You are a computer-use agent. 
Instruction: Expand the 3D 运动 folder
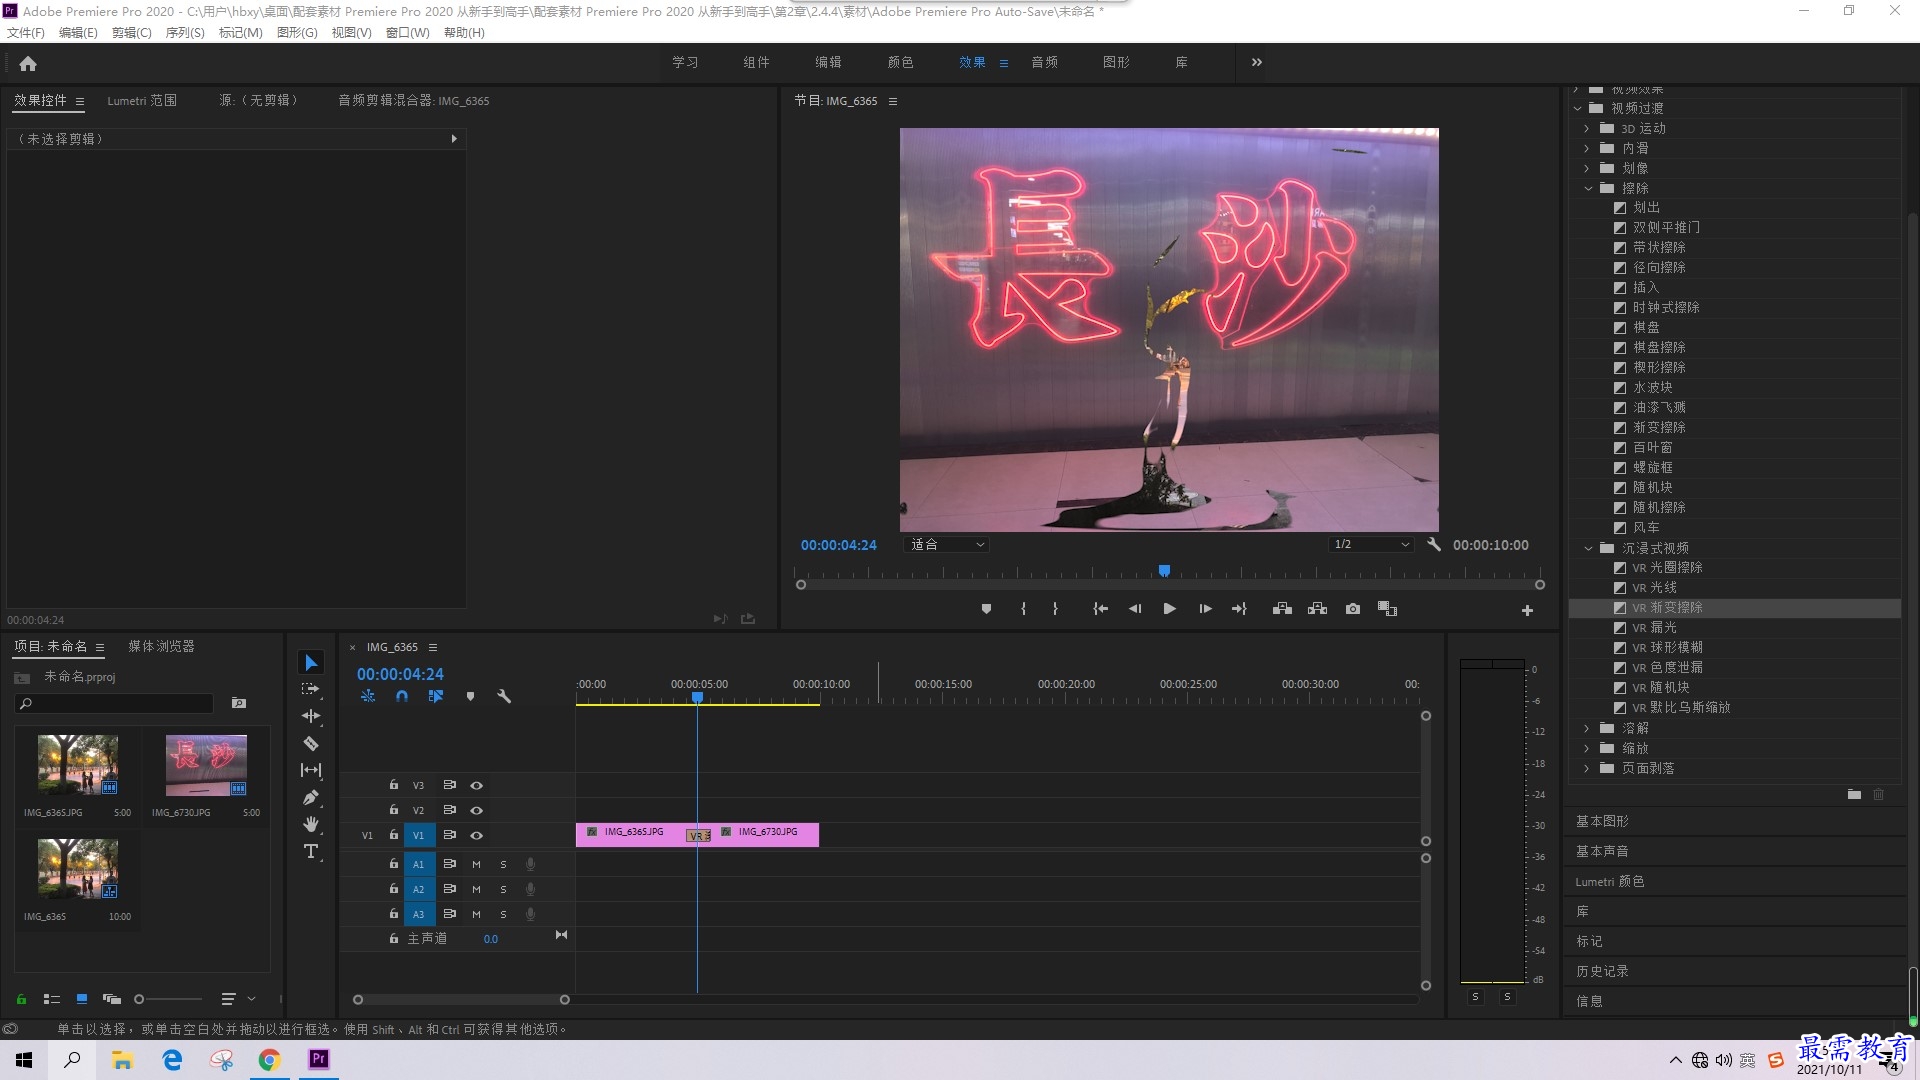coord(1587,128)
